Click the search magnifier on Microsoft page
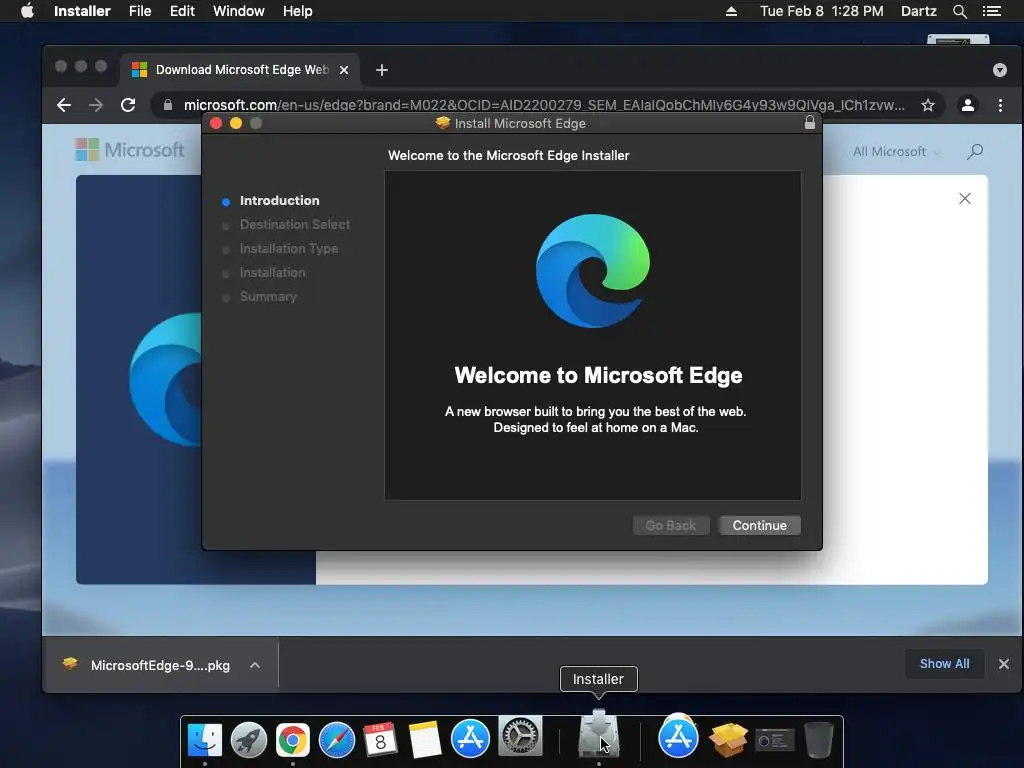1024x768 pixels. (x=974, y=152)
